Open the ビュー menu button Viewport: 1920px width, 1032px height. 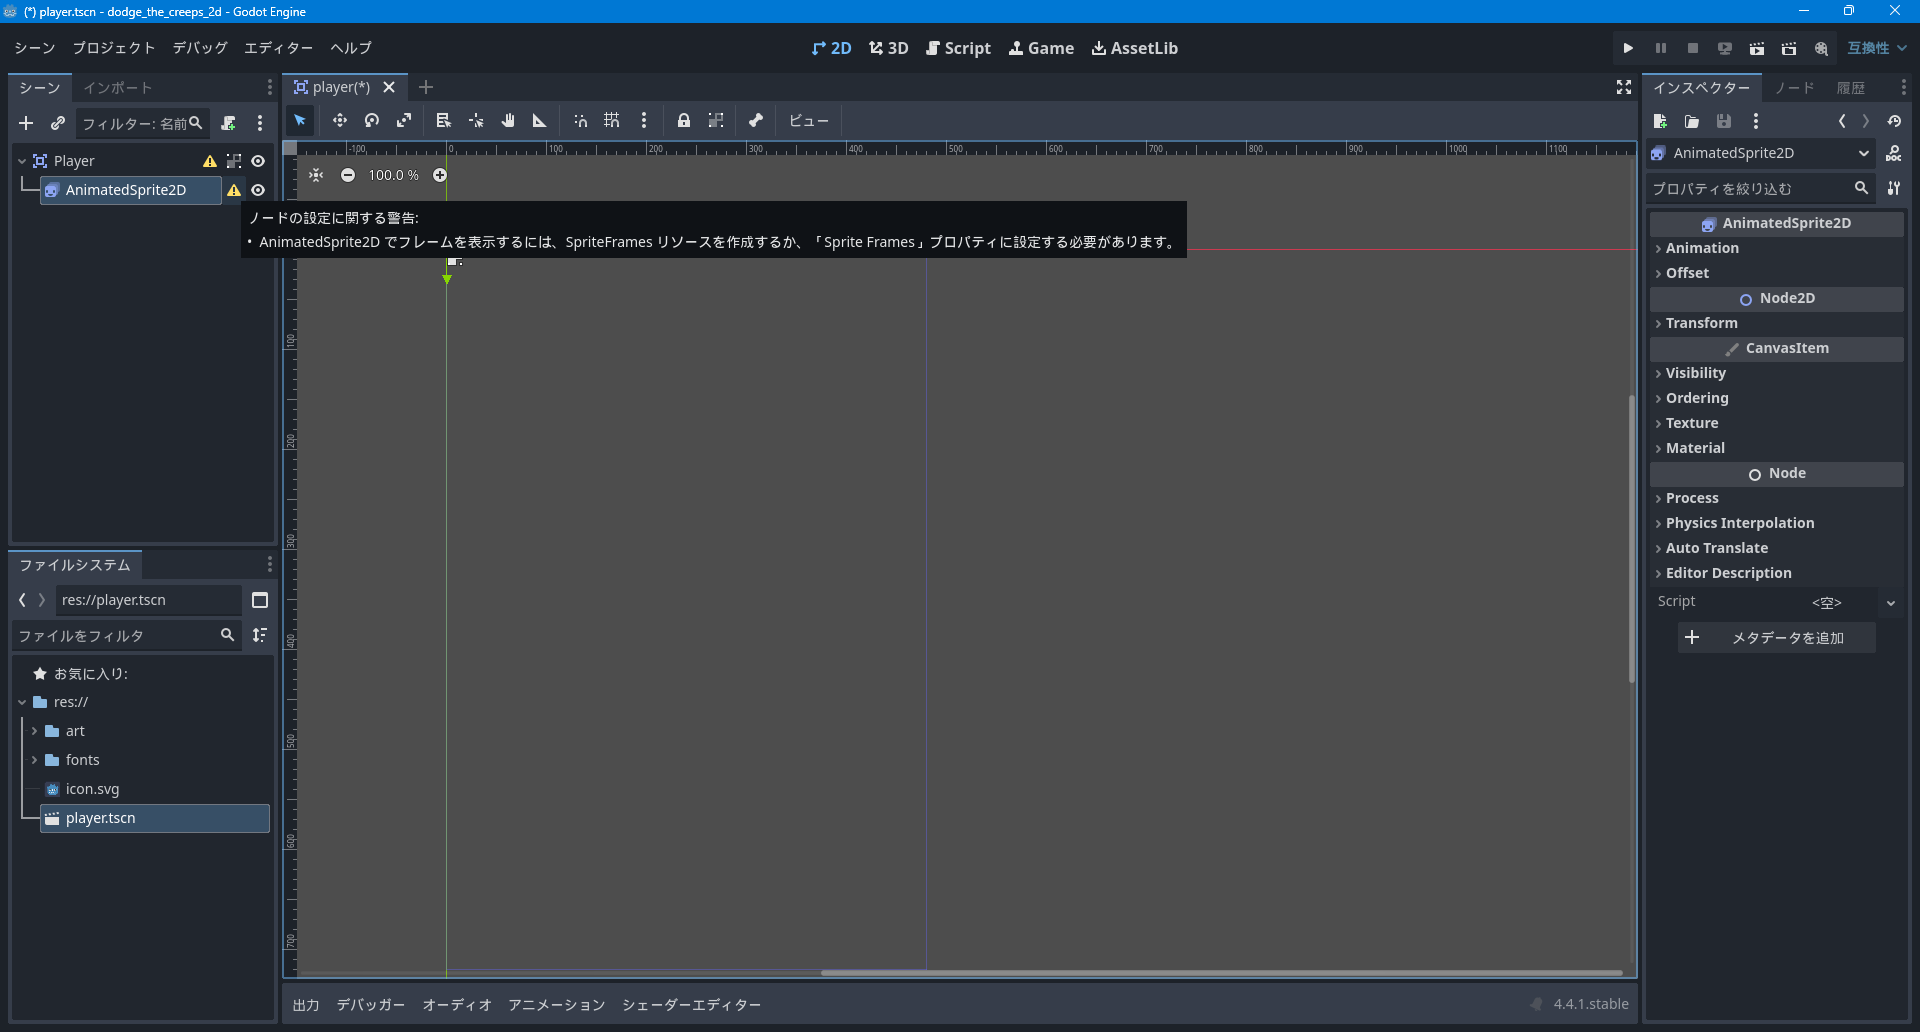point(808,121)
